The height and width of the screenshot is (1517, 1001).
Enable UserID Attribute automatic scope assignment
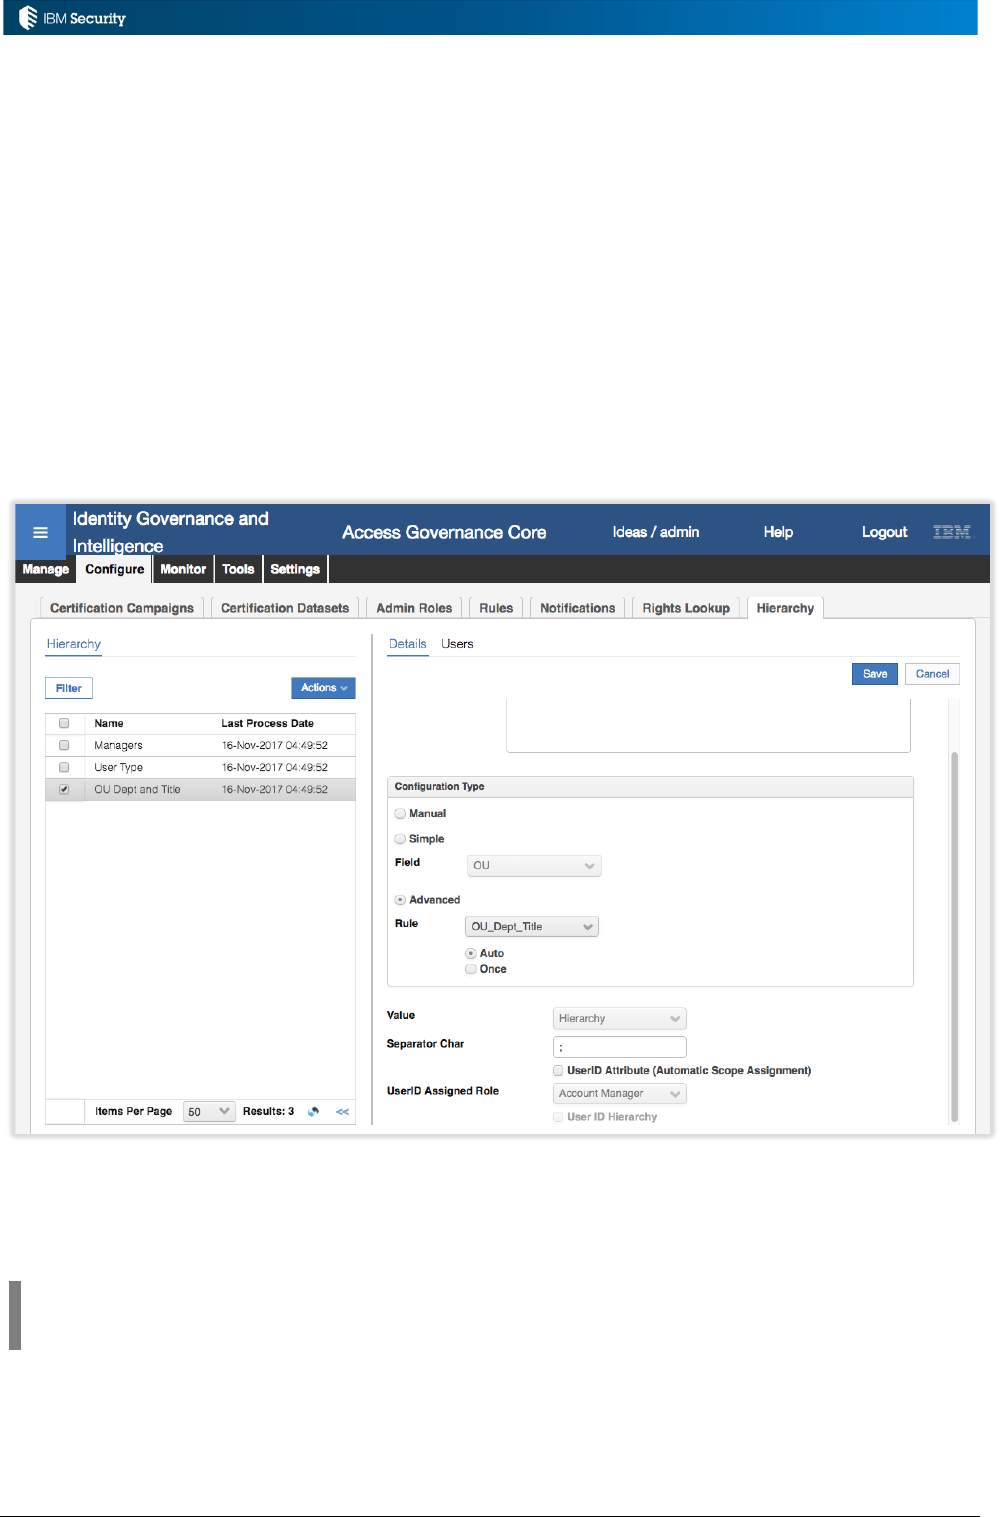(558, 1070)
